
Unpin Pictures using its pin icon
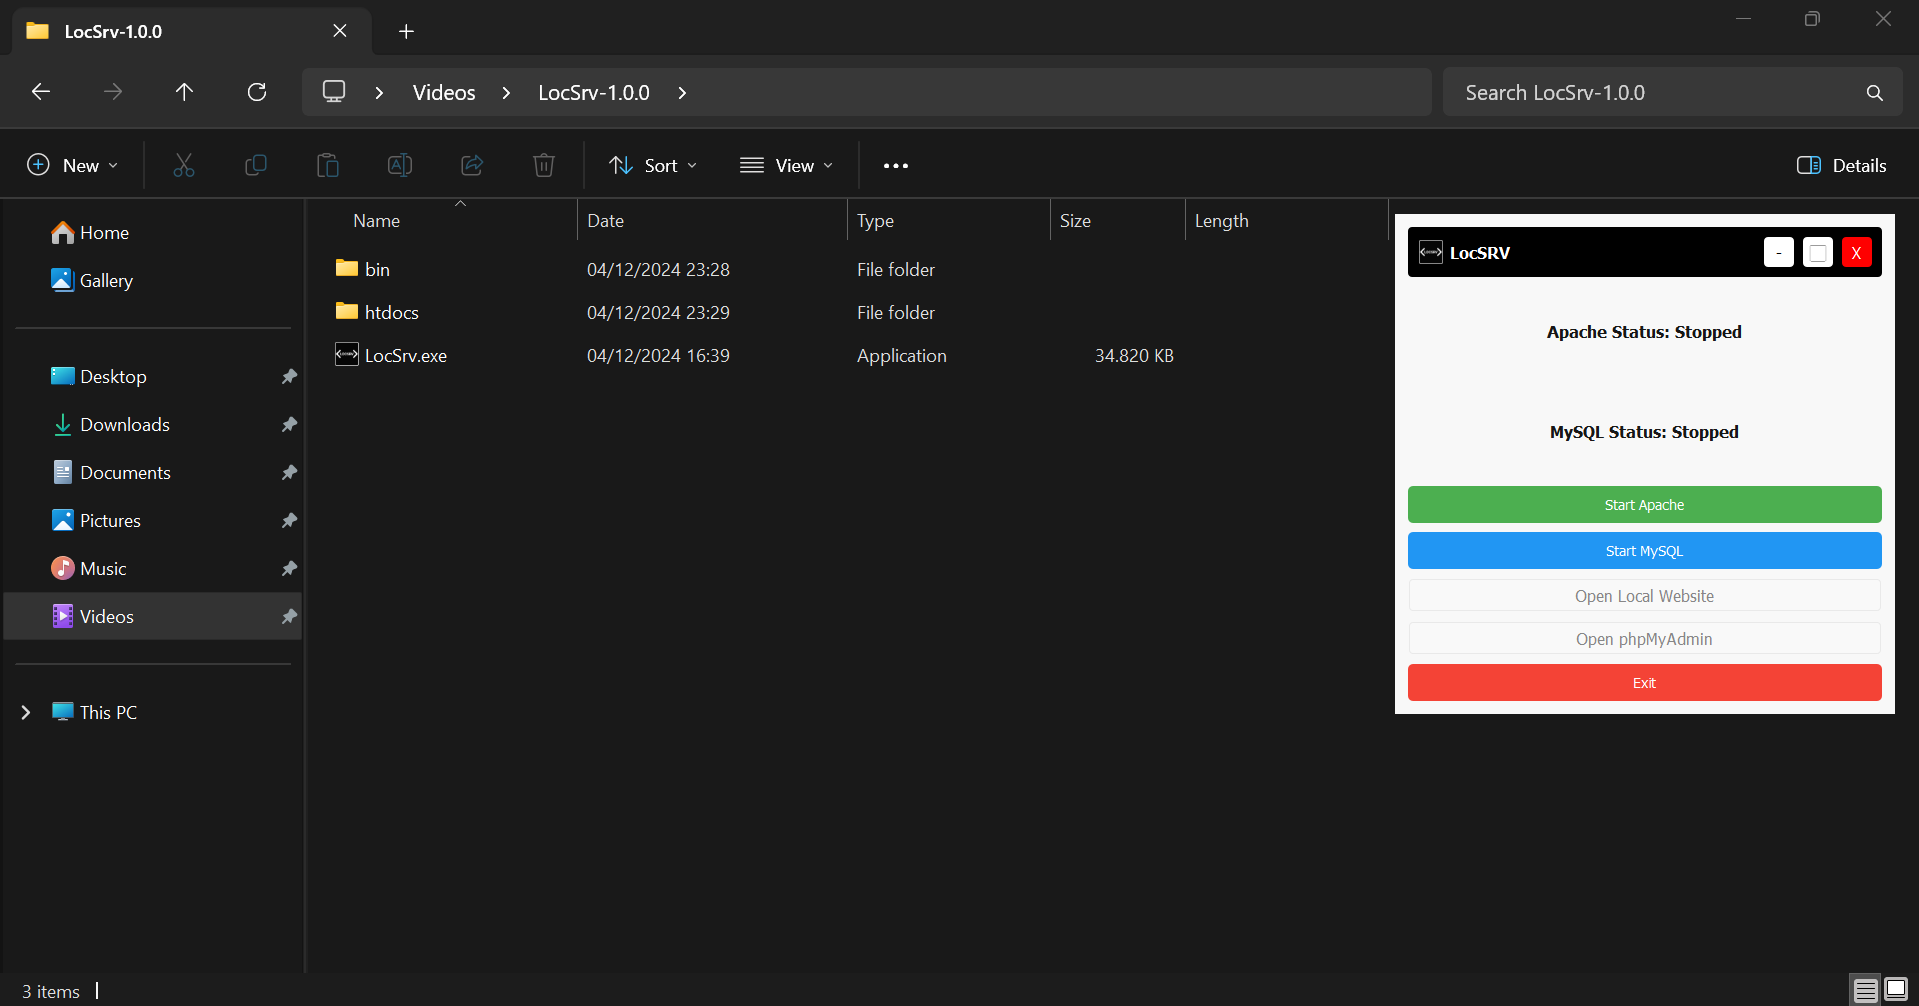(289, 521)
